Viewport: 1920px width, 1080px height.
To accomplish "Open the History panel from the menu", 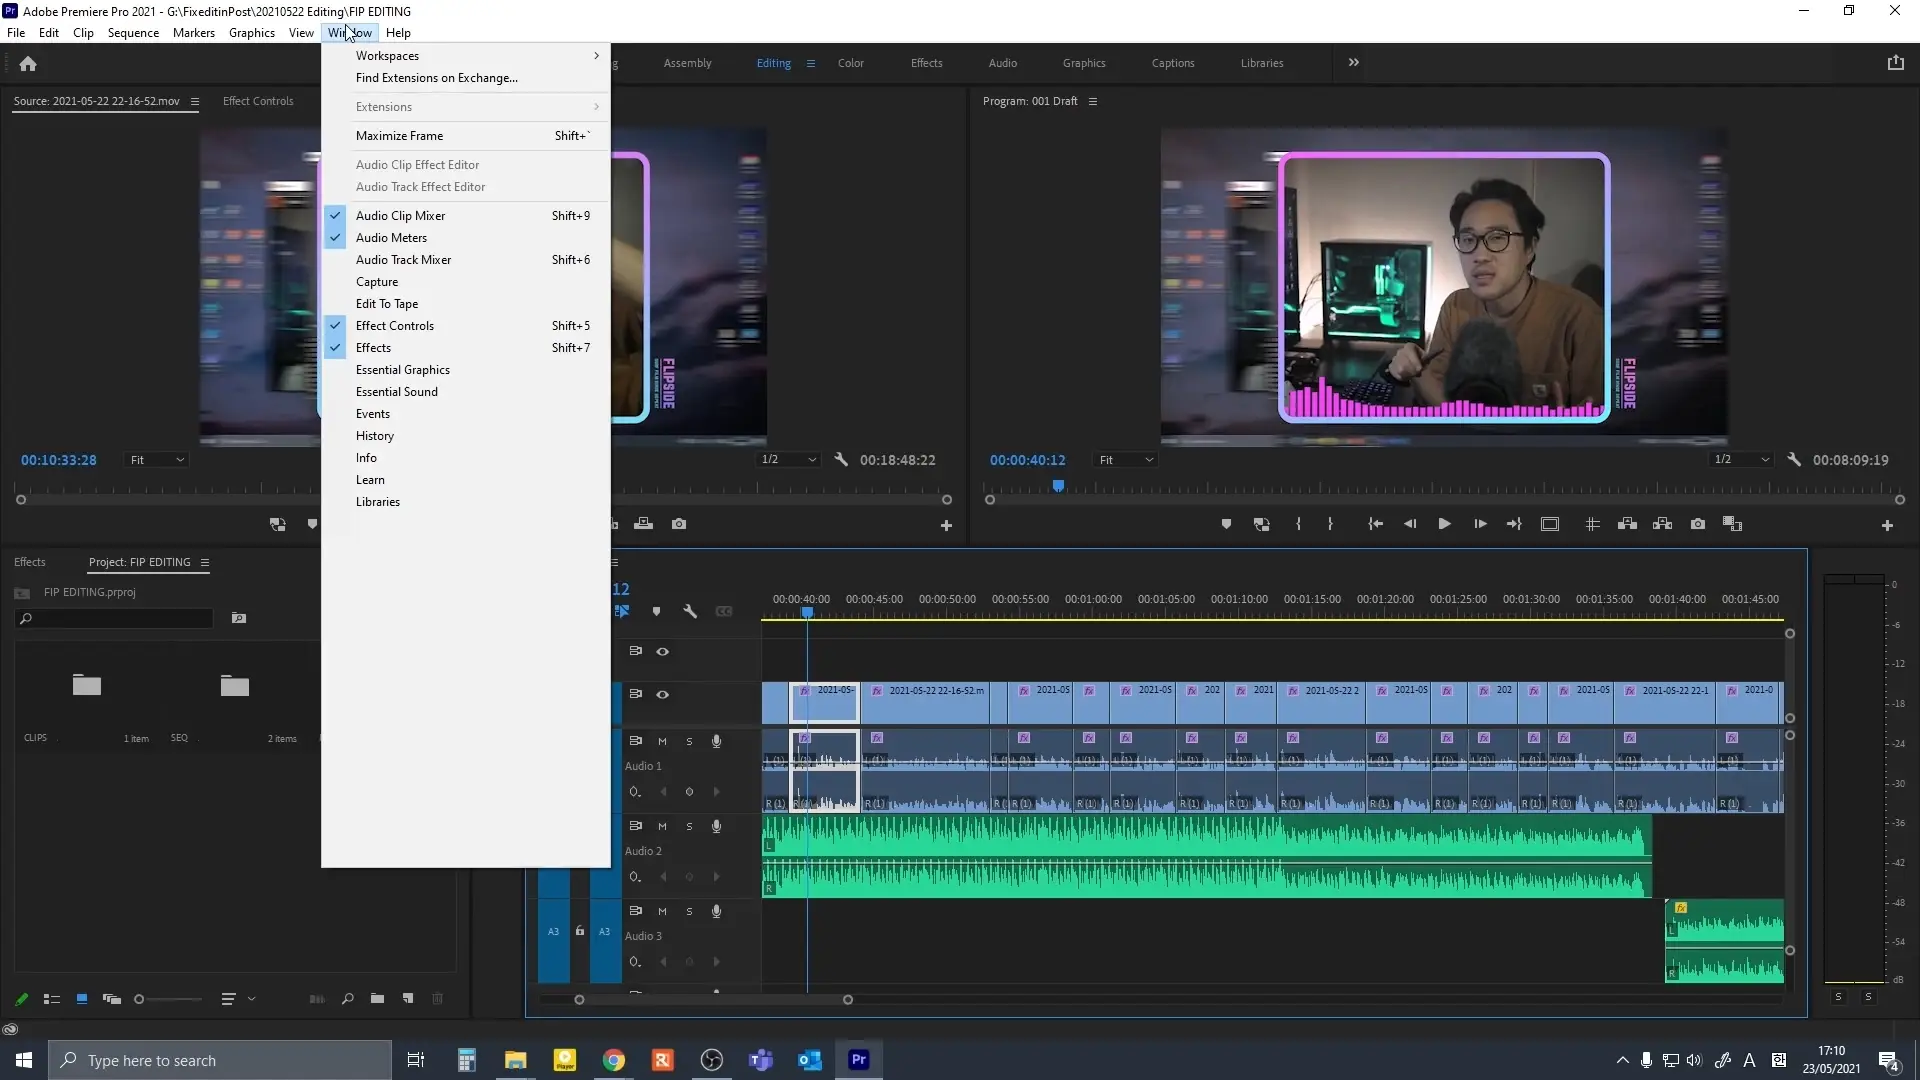I will [x=466, y=436].
